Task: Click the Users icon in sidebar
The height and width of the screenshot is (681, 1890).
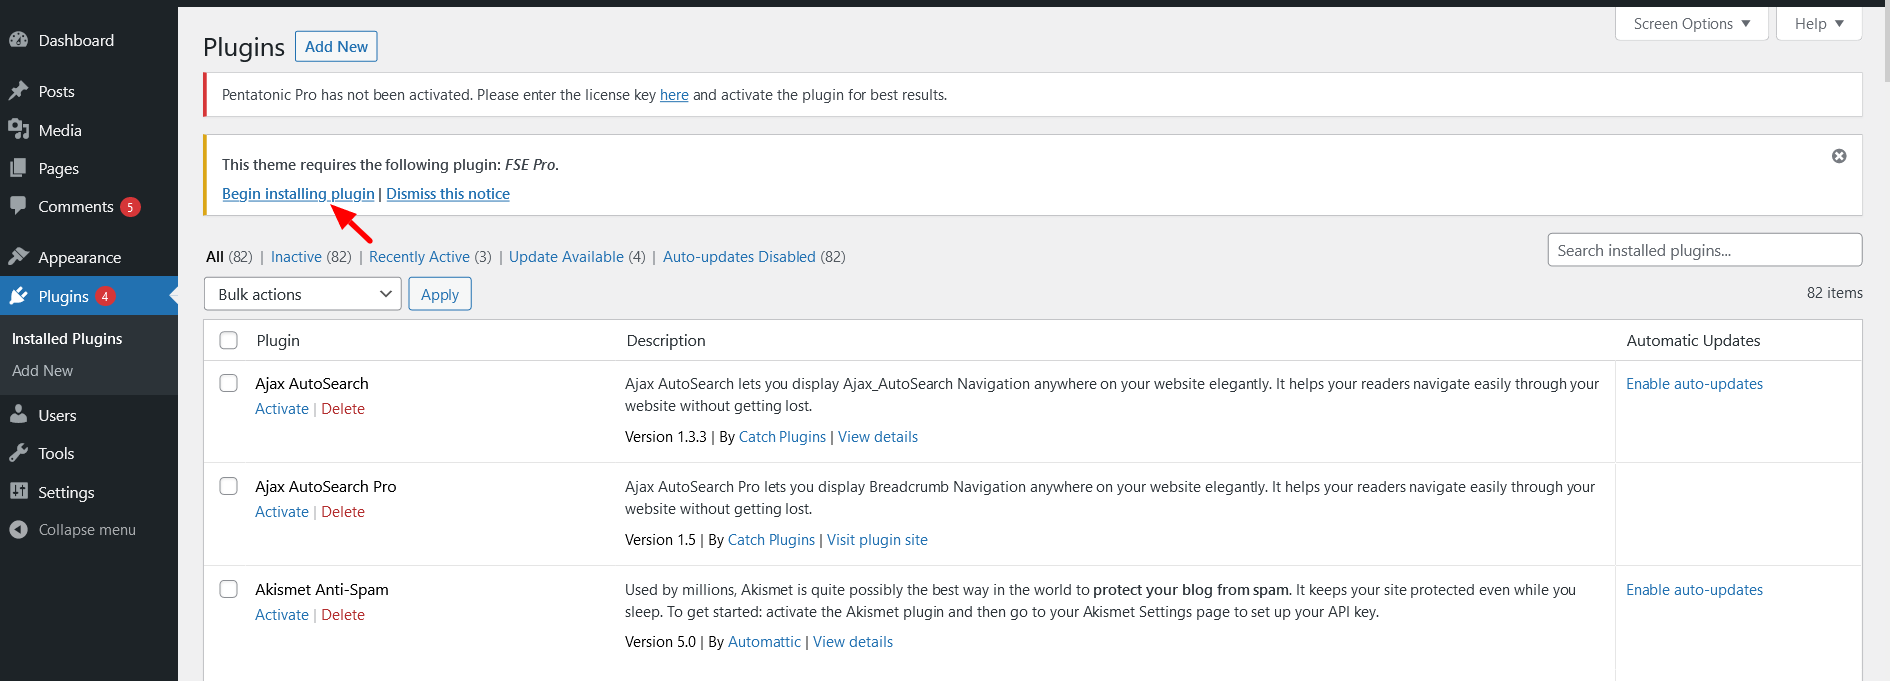Action: [x=18, y=415]
